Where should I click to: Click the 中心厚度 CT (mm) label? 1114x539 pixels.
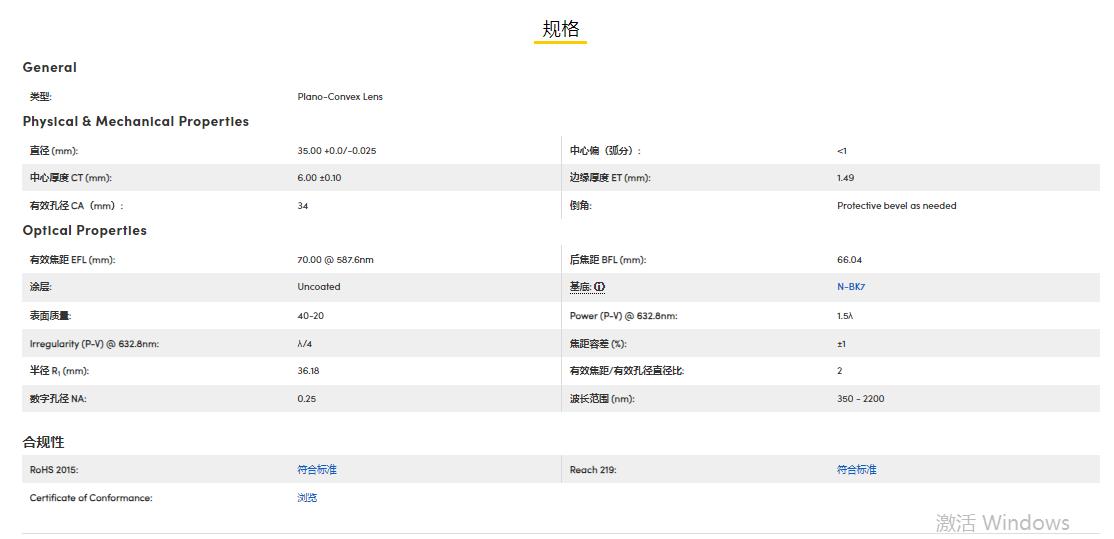70,178
